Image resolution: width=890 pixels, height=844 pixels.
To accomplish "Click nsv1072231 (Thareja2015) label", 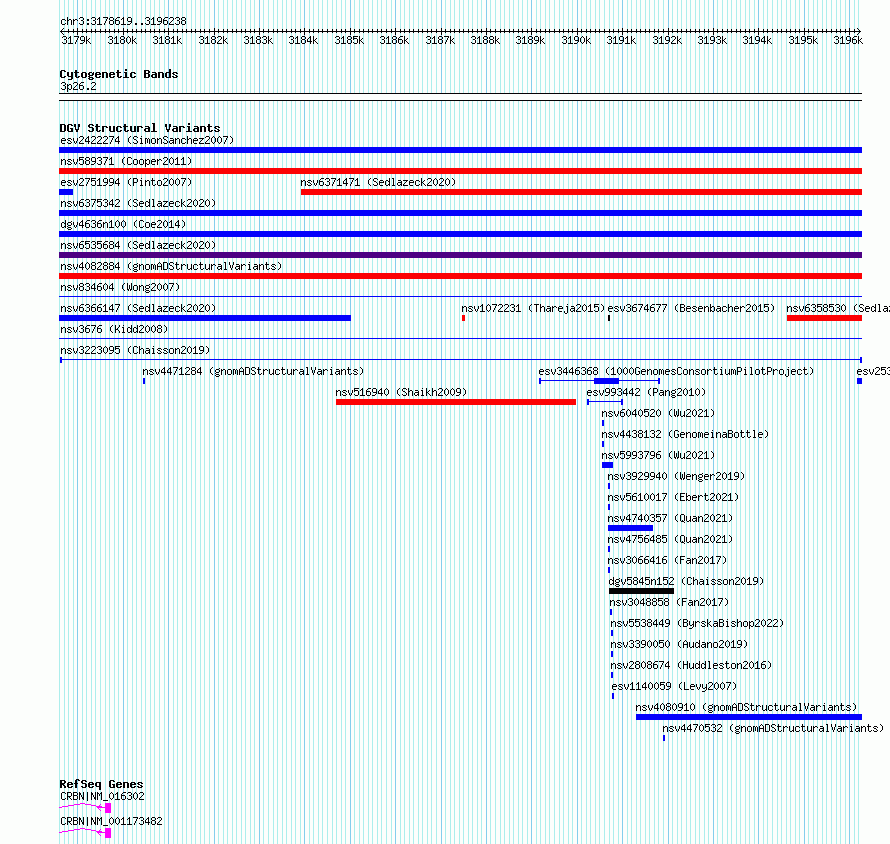I will pyautogui.click(x=532, y=308).
